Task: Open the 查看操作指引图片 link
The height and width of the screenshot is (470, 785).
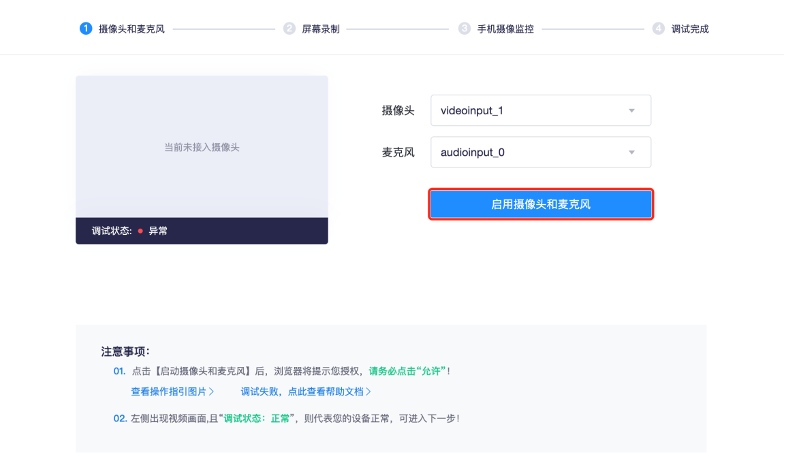Action: click(x=172, y=391)
